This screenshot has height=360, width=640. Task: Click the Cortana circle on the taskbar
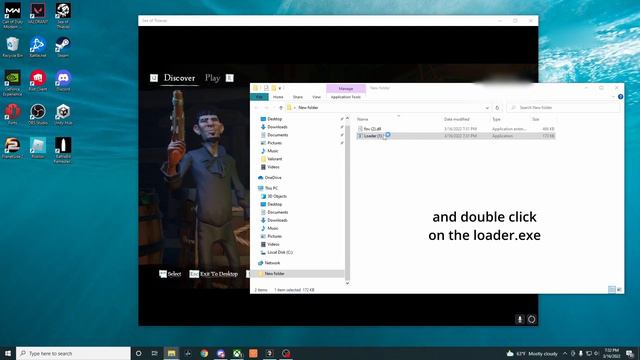[138, 353]
